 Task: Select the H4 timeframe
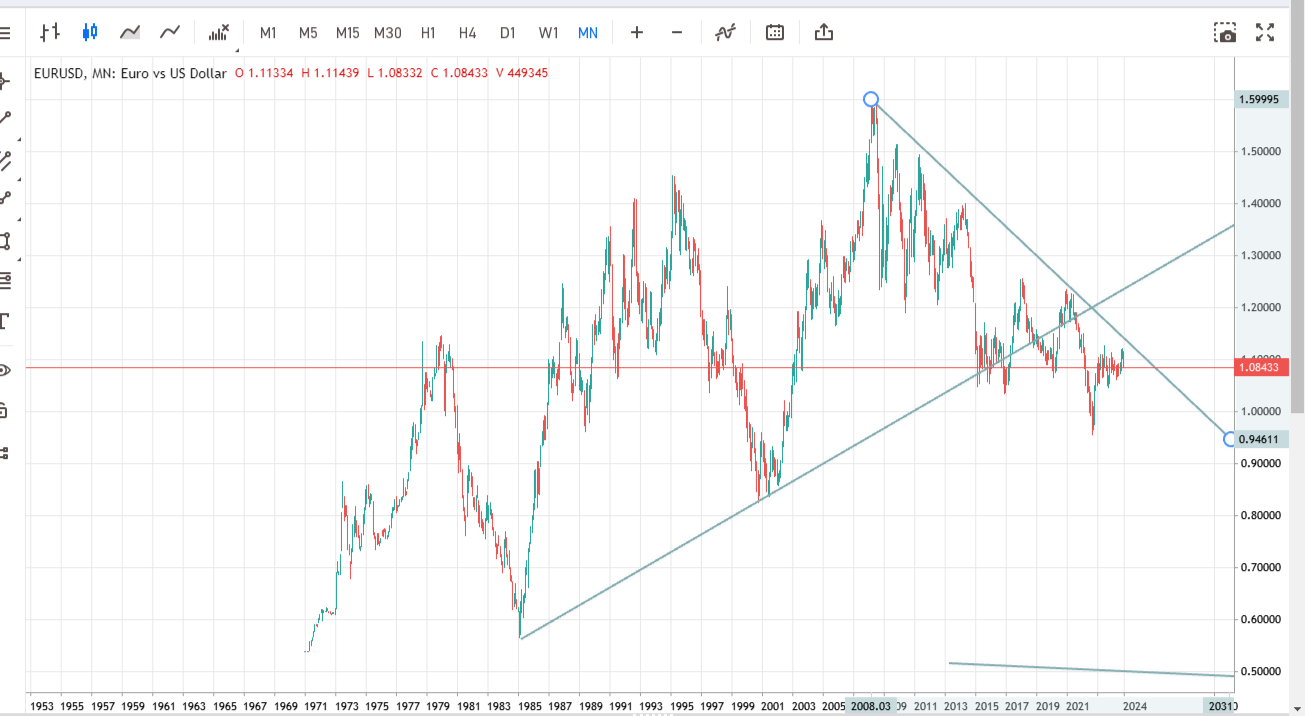click(x=468, y=33)
